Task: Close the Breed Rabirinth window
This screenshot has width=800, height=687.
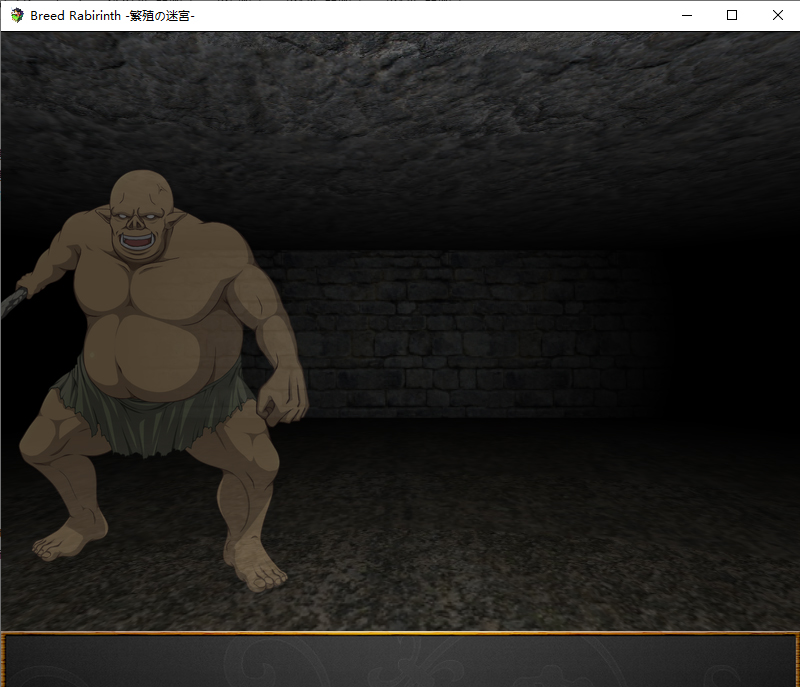Action: 778,15
